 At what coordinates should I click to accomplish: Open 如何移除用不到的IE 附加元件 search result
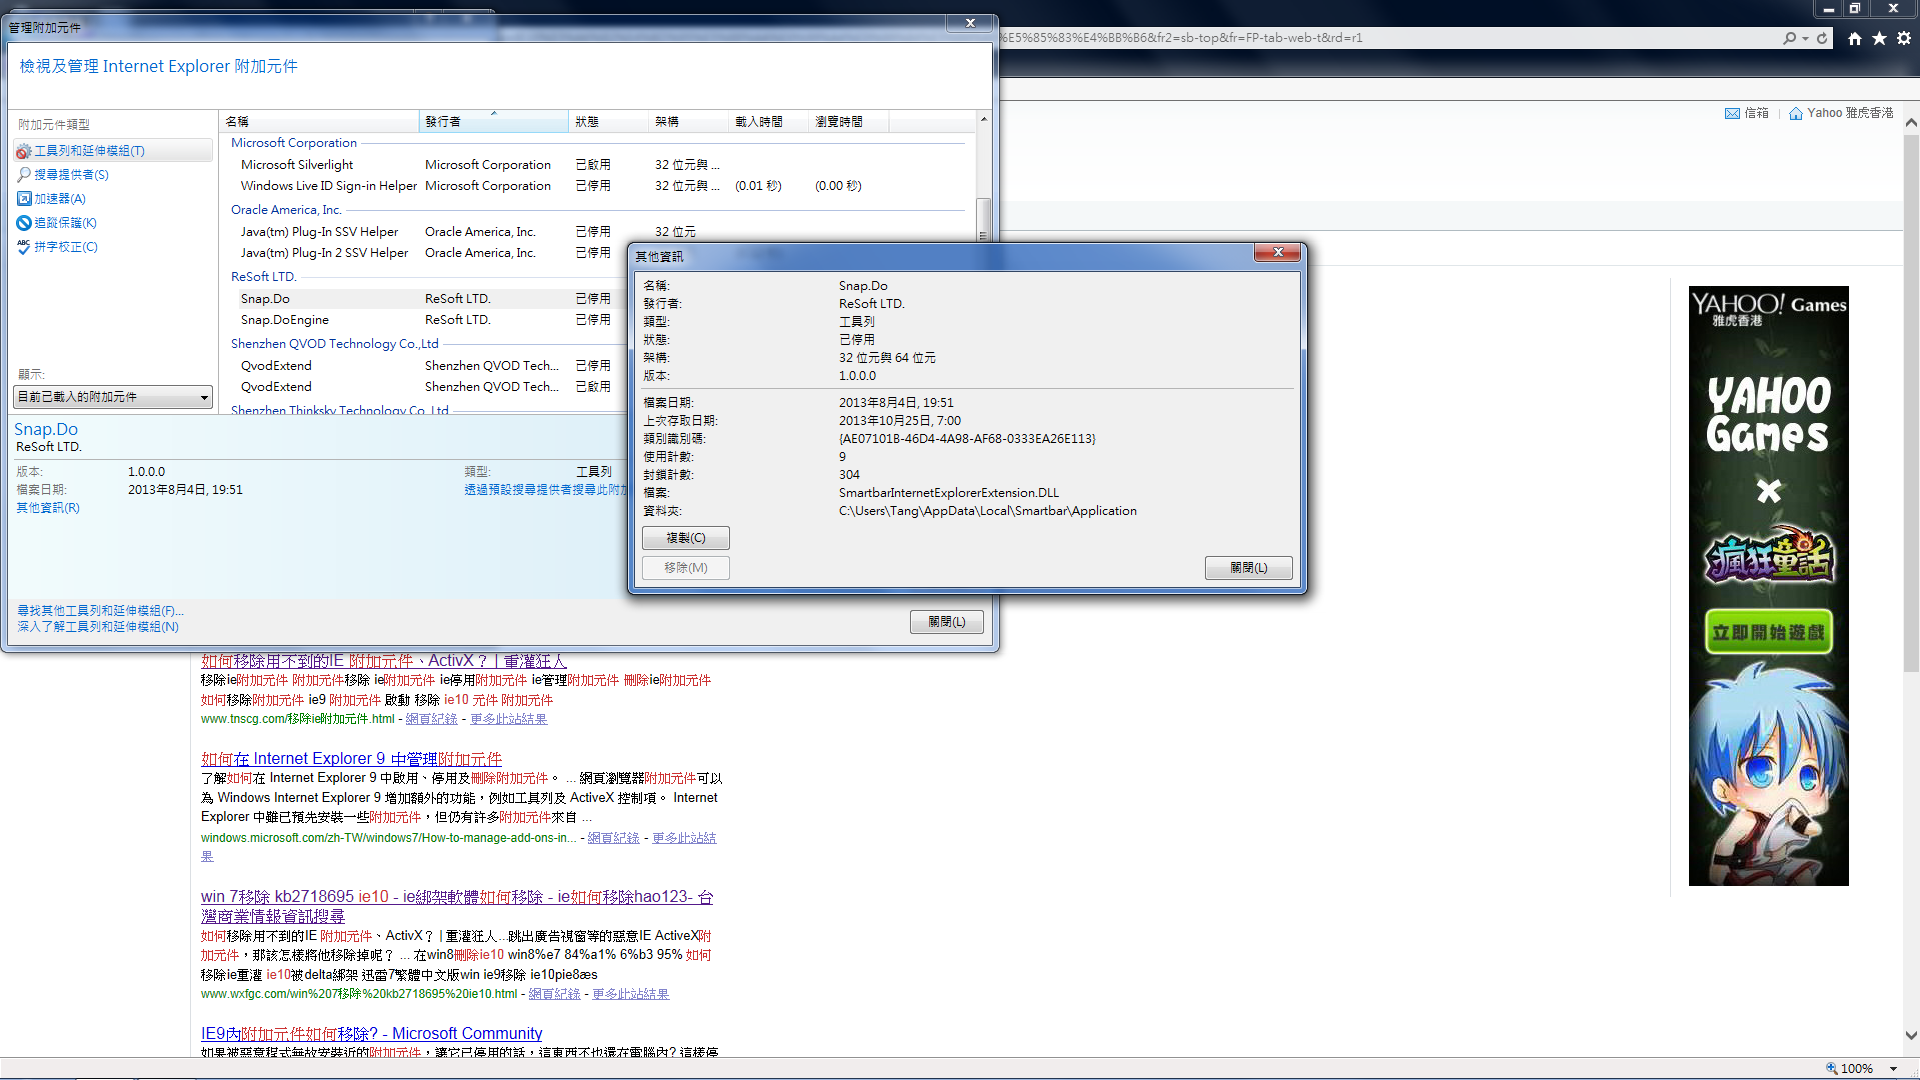[x=384, y=661]
